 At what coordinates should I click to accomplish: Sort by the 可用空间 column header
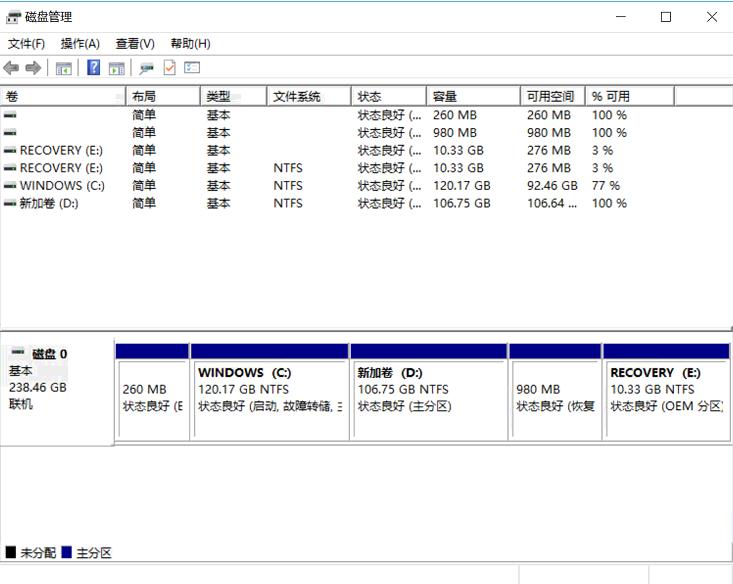click(553, 97)
